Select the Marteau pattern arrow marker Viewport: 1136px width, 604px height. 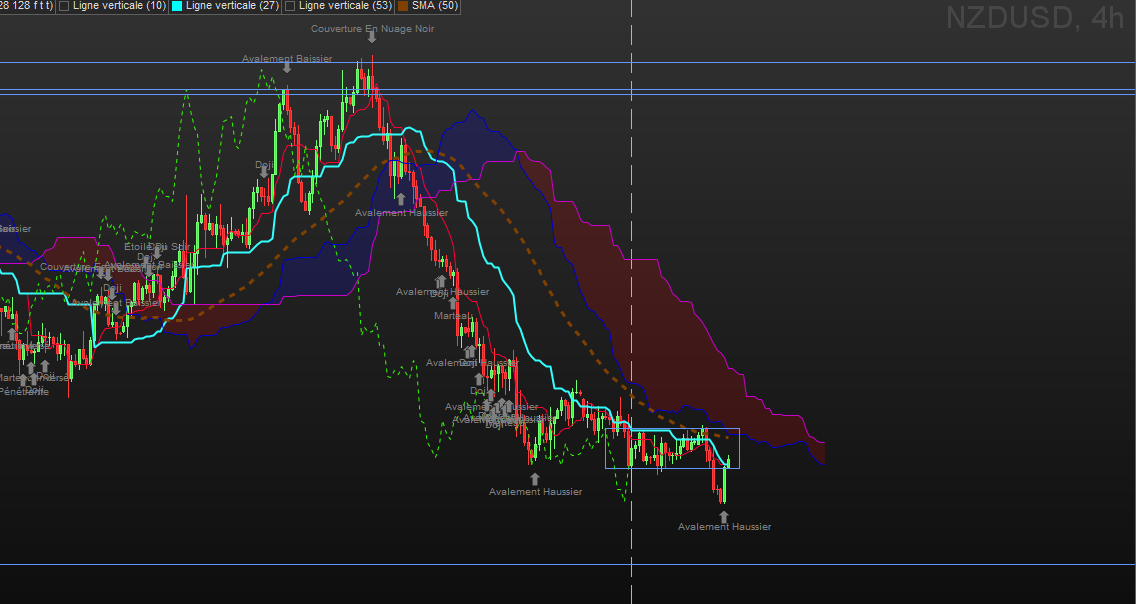[x=453, y=303]
